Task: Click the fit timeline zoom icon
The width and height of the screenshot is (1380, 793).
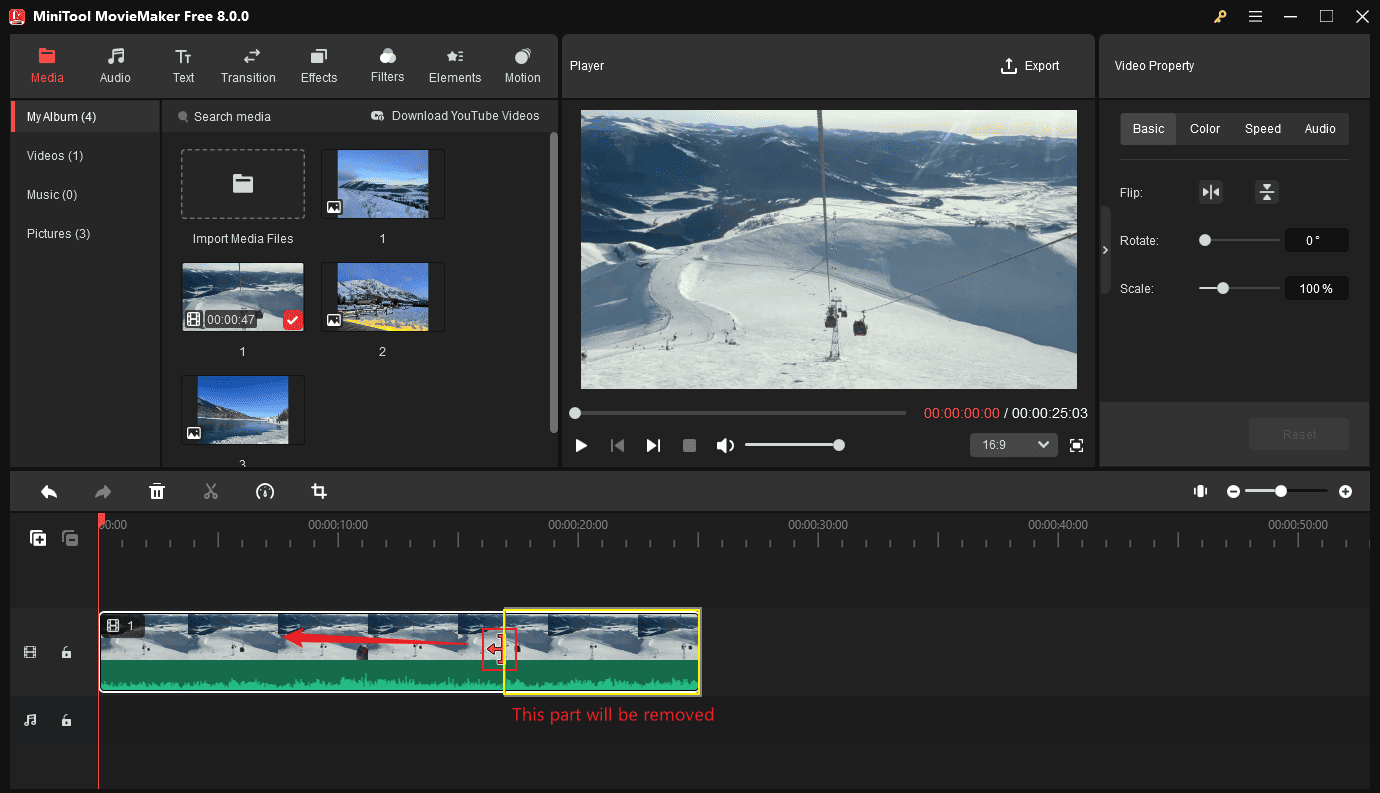Action: [1200, 491]
